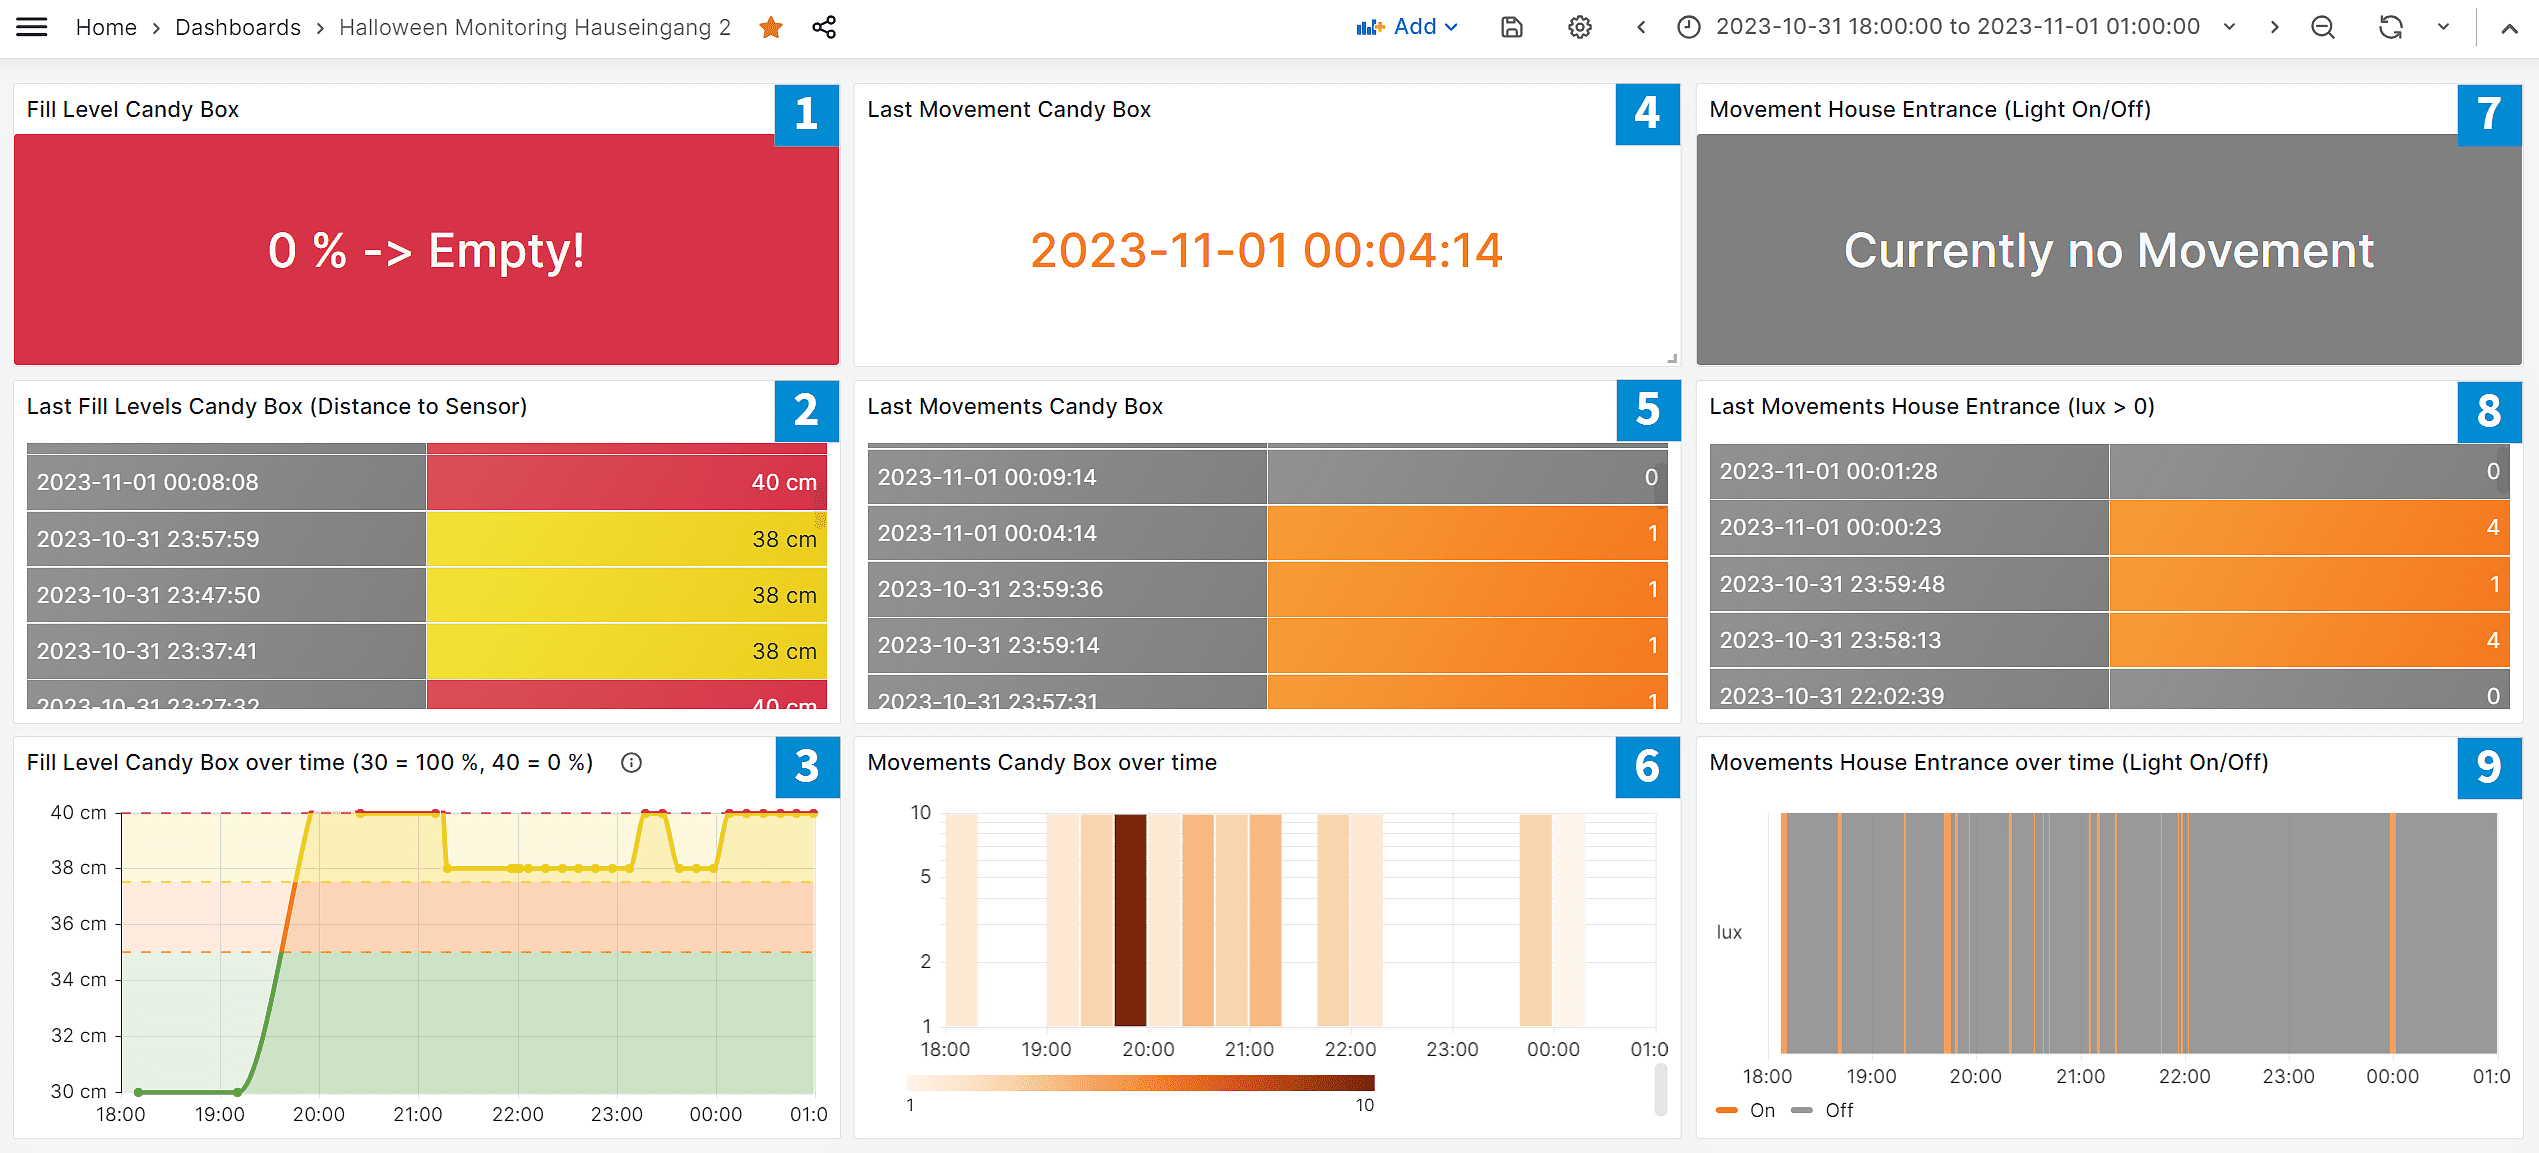Go to Home breadcrumb
2539x1153 pixels.
click(x=106, y=27)
